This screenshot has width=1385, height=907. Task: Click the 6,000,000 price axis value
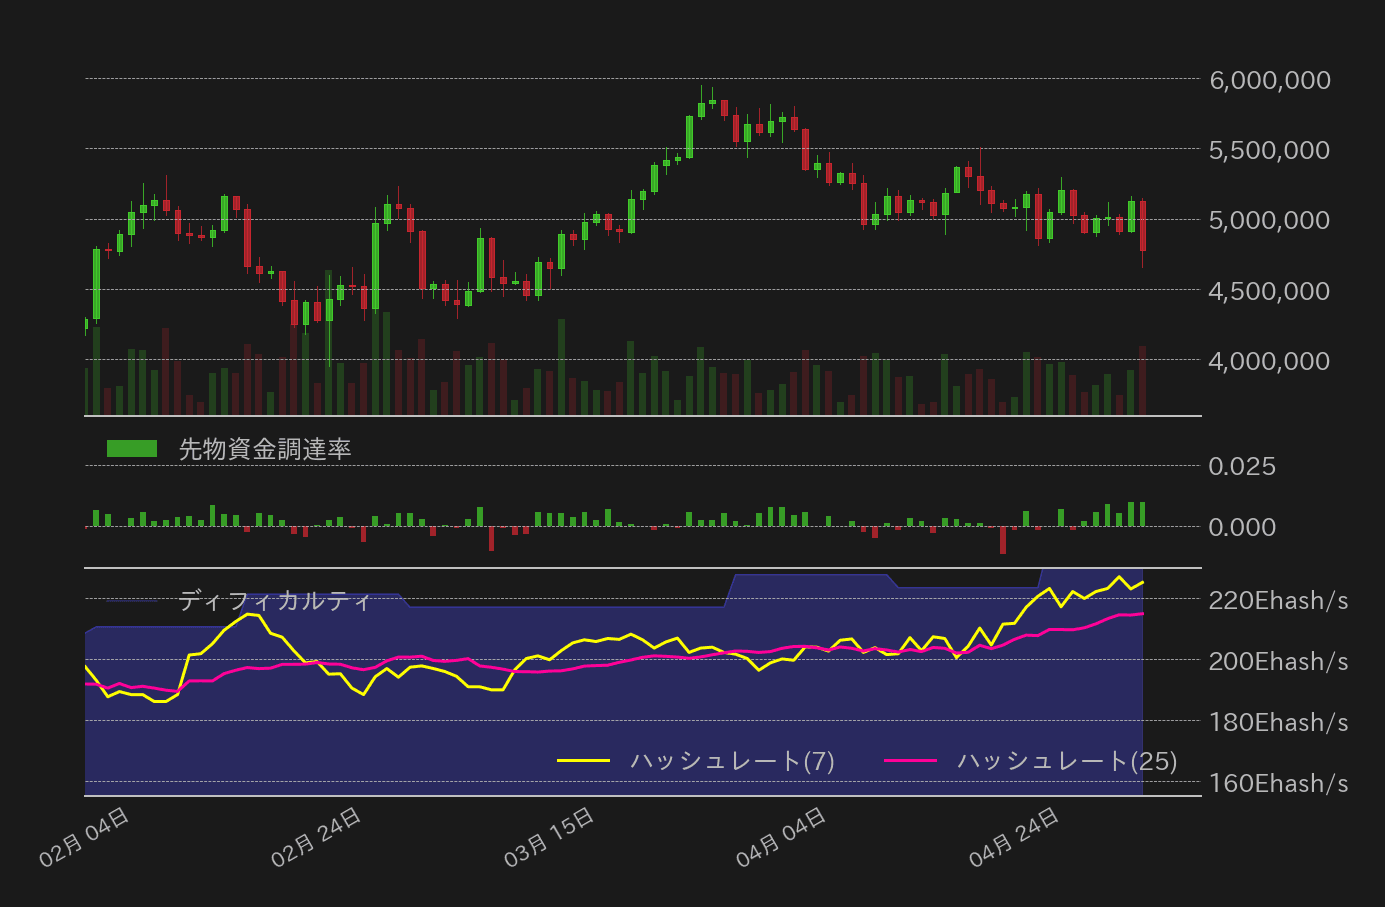(1268, 80)
